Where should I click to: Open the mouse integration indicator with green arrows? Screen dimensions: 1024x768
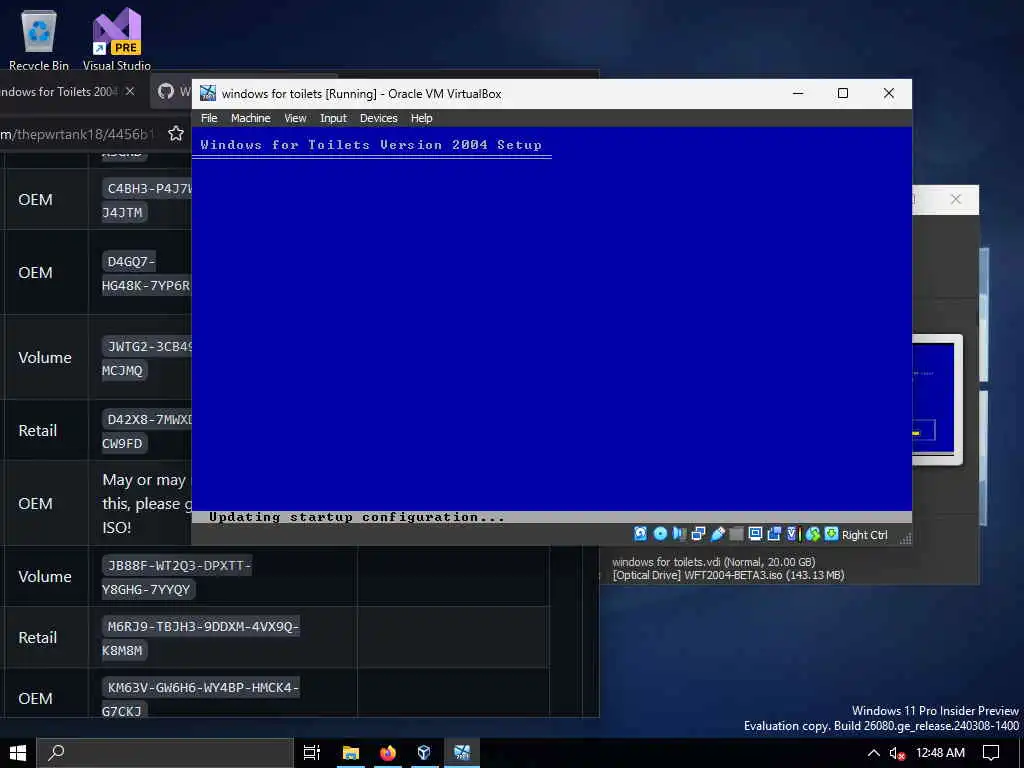click(x=812, y=534)
